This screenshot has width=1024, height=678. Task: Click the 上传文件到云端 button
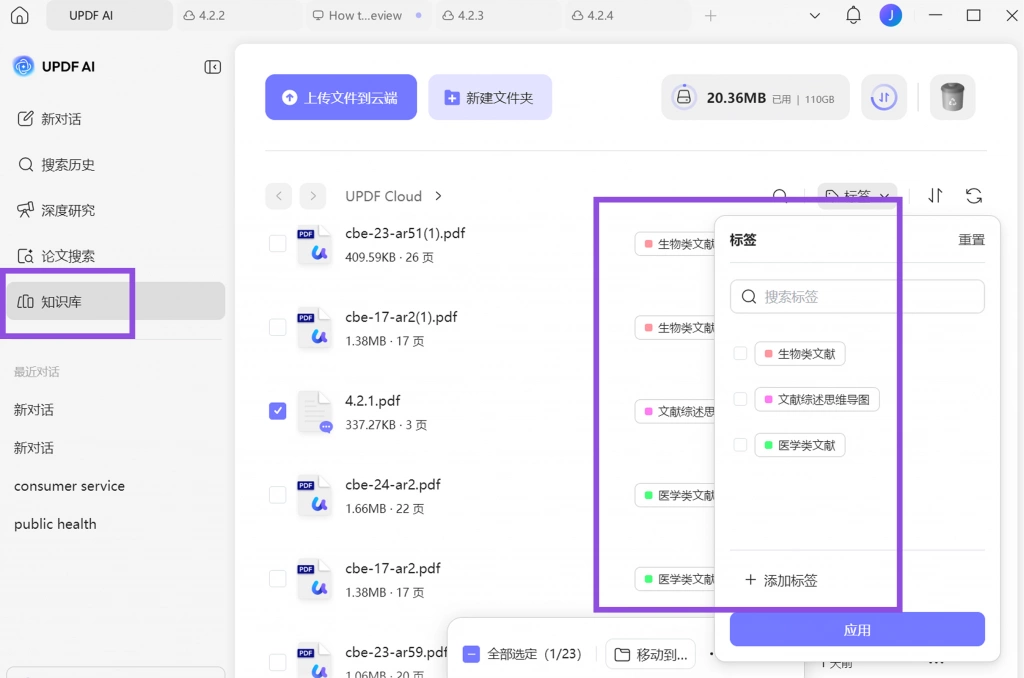coord(341,97)
